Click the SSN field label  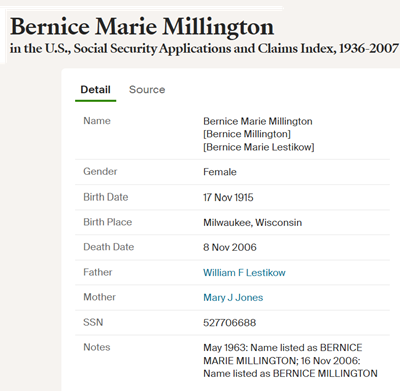[x=93, y=322]
